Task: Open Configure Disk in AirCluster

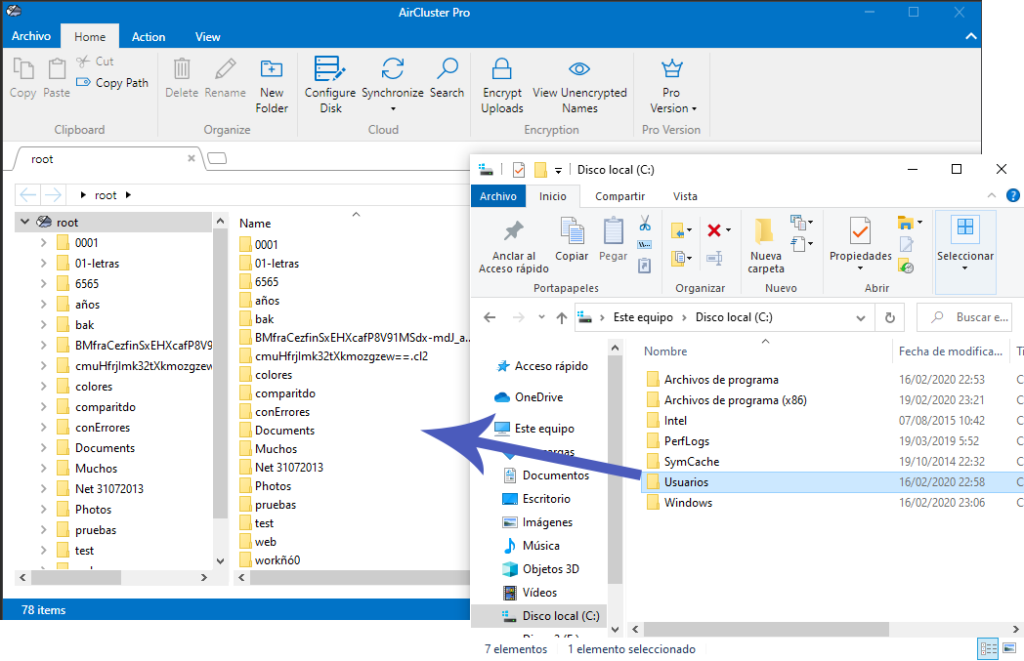Action: pos(330,85)
